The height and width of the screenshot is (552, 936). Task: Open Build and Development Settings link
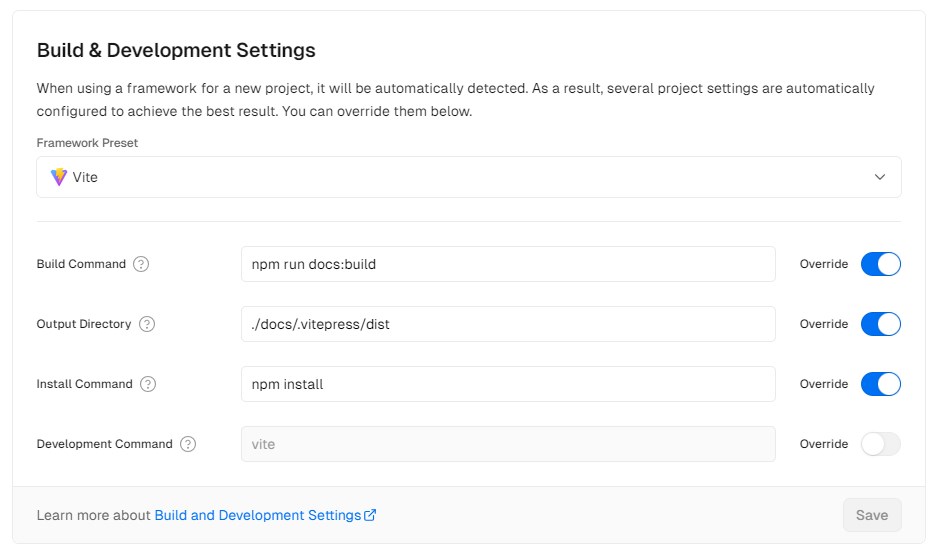click(258, 515)
